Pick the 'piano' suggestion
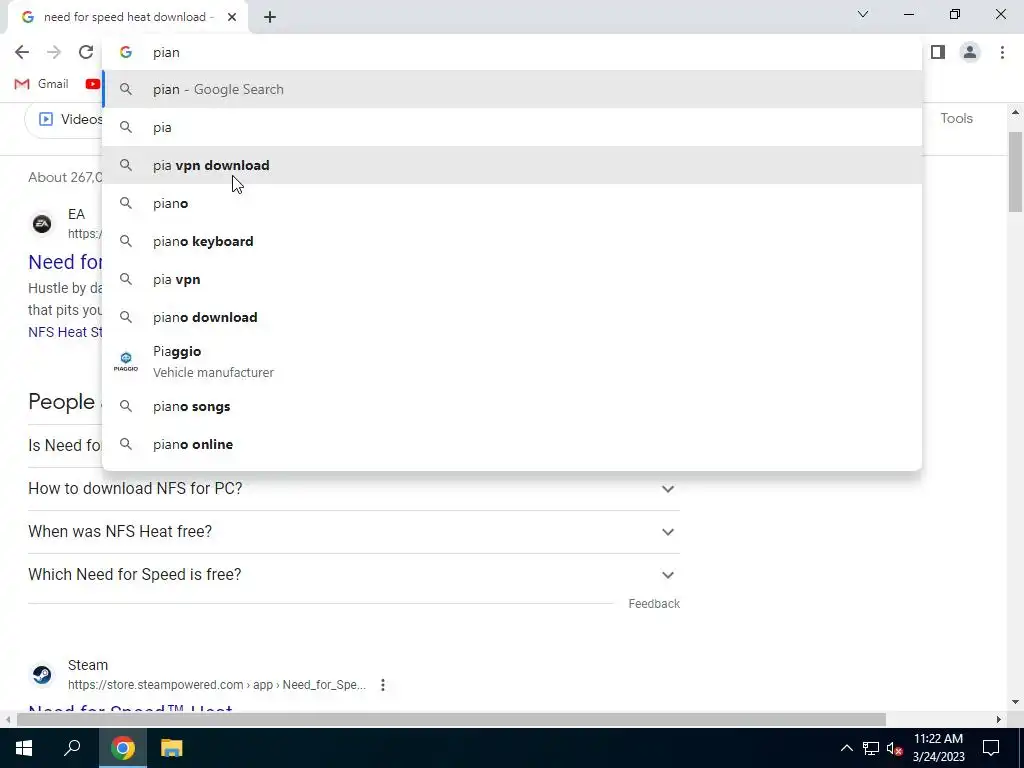The width and height of the screenshot is (1024, 768). 512,203
